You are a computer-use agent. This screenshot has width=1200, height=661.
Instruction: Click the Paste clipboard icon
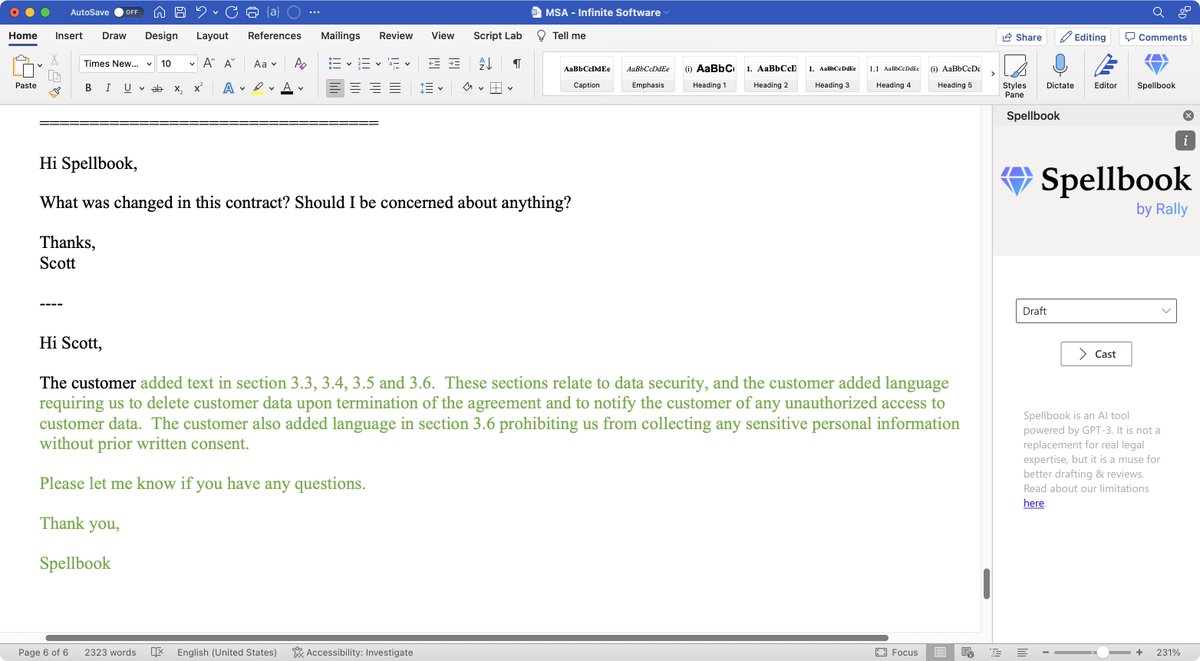coord(23,68)
